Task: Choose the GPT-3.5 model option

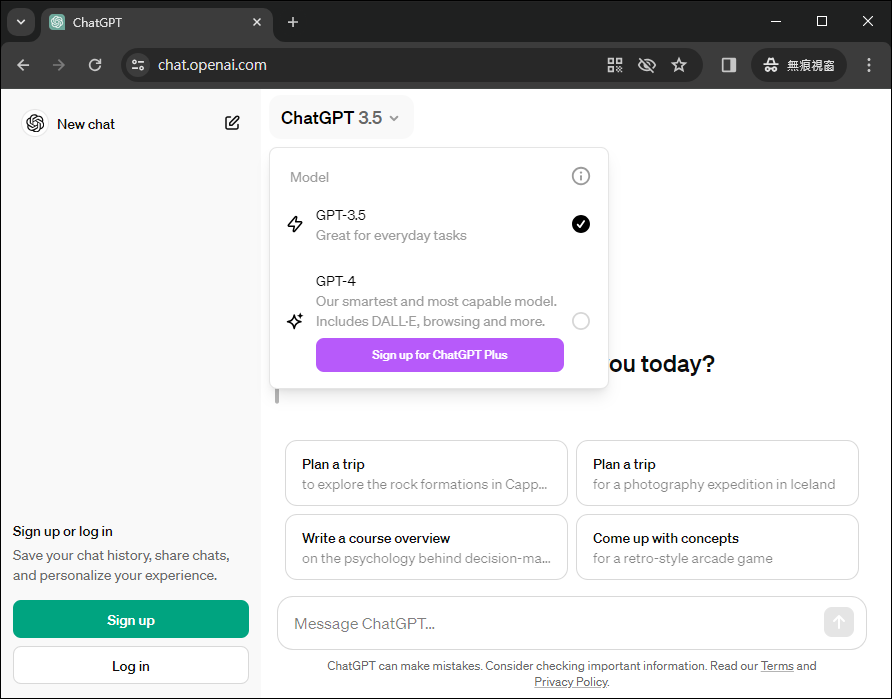Action: click(x=439, y=225)
